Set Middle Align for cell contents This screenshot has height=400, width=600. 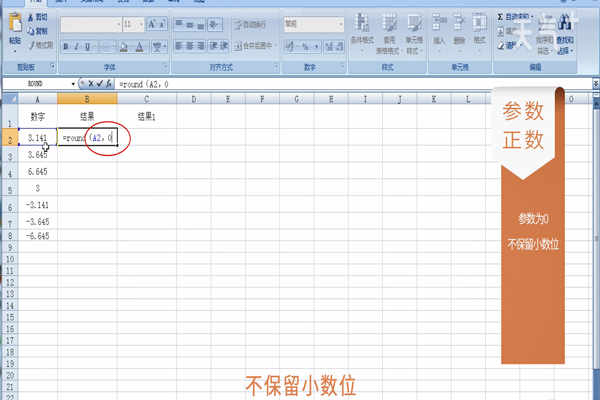pos(189,24)
